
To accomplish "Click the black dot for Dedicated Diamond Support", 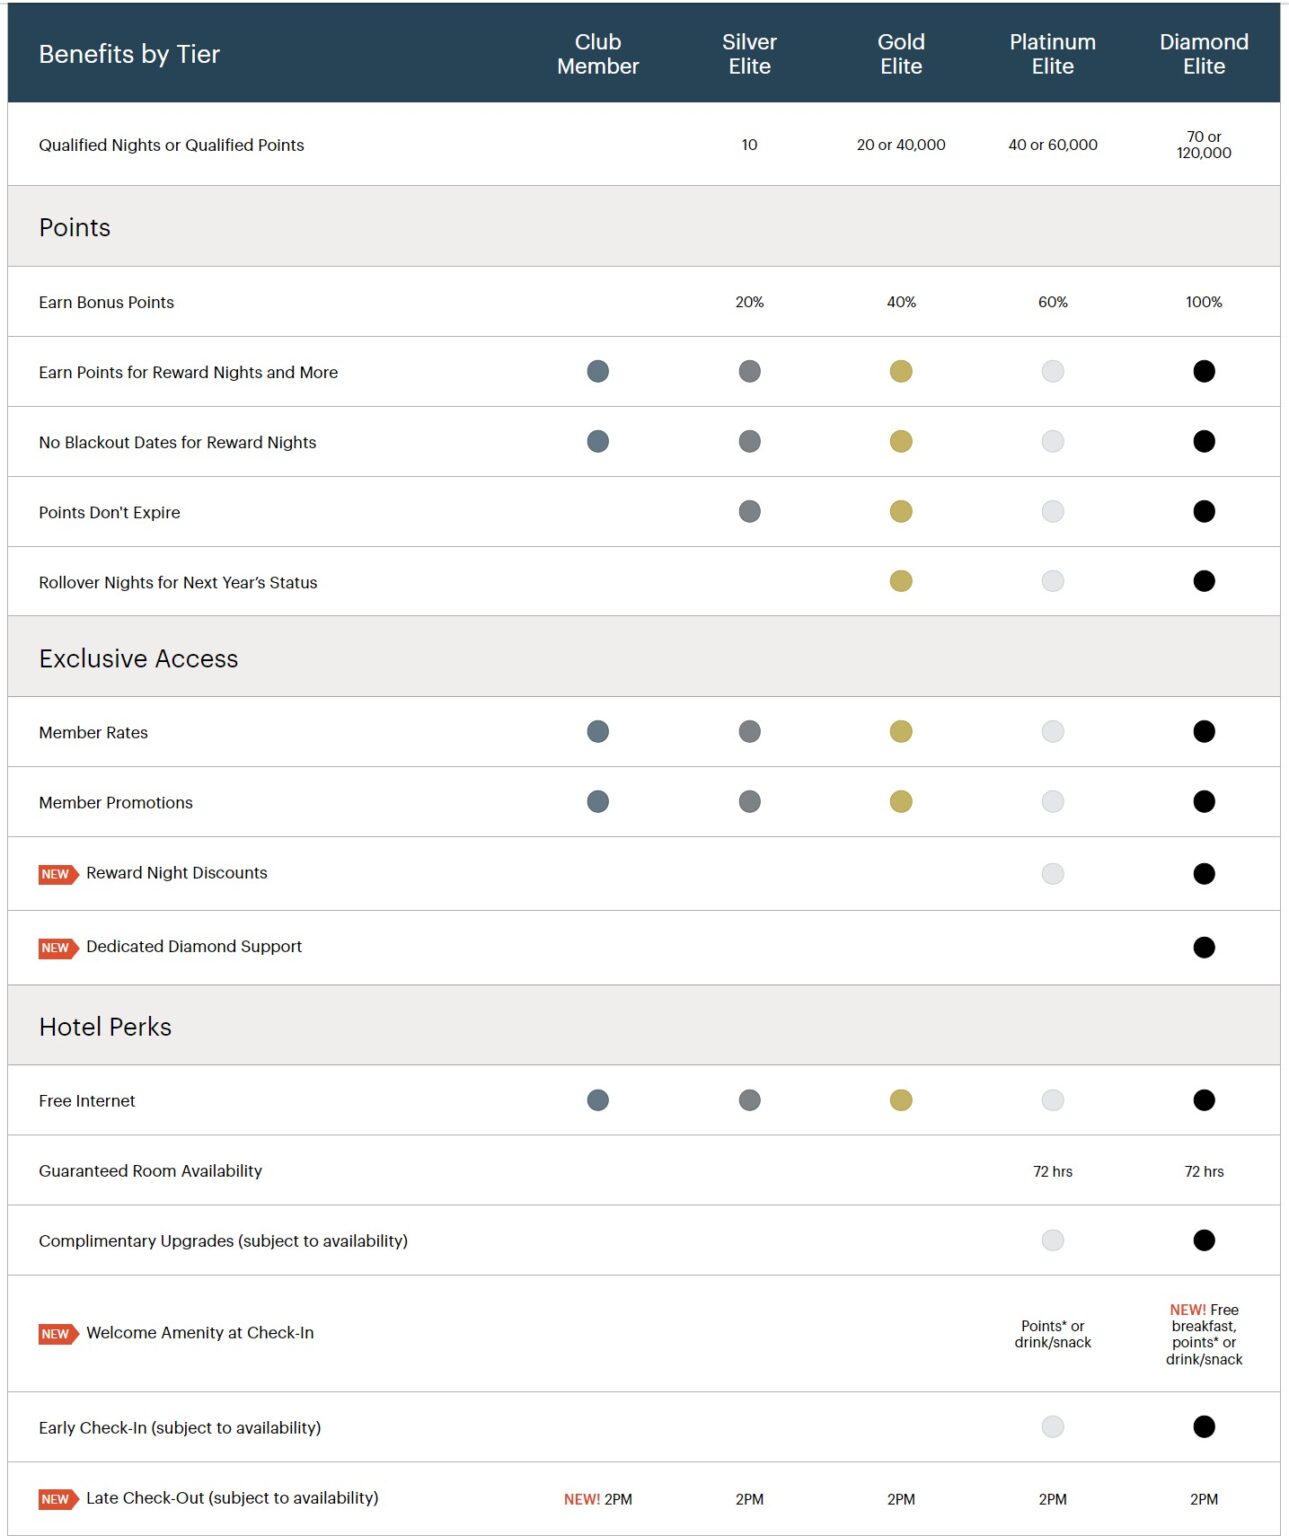I will click(x=1204, y=946).
